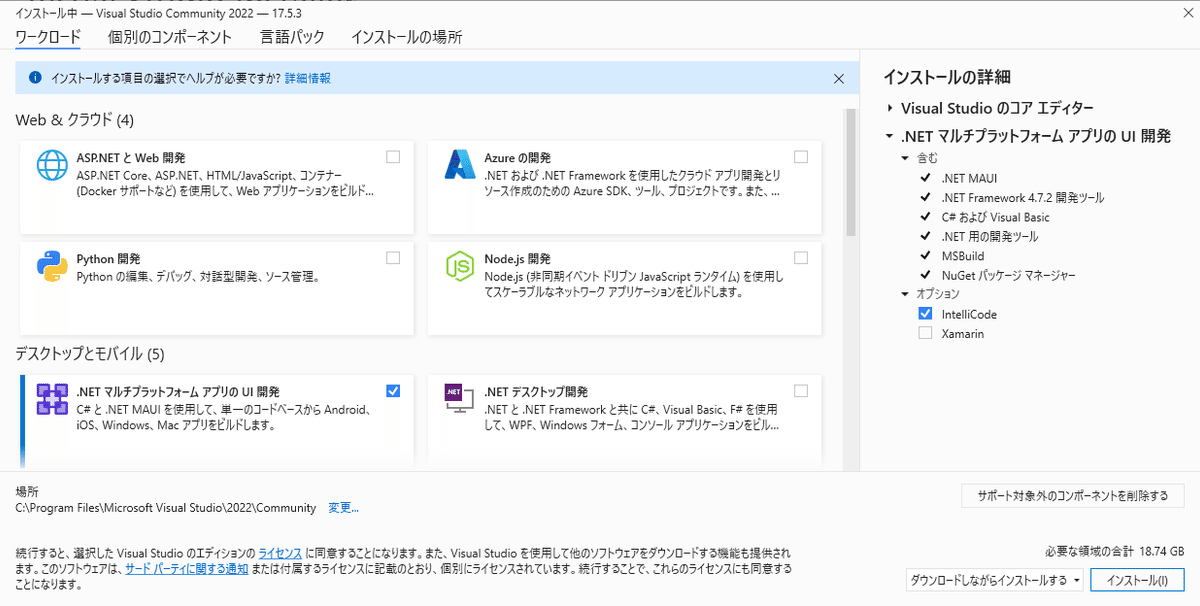
Task: Click the Node.js development logo icon
Action: [x=459, y=266]
